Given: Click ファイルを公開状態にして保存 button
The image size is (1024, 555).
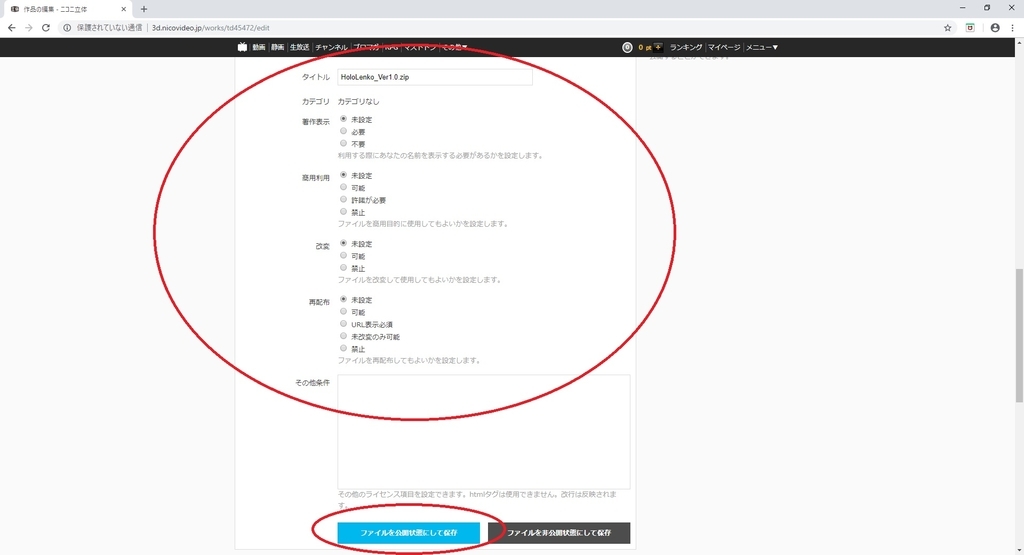Looking at the screenshot, I should (409, 533).
